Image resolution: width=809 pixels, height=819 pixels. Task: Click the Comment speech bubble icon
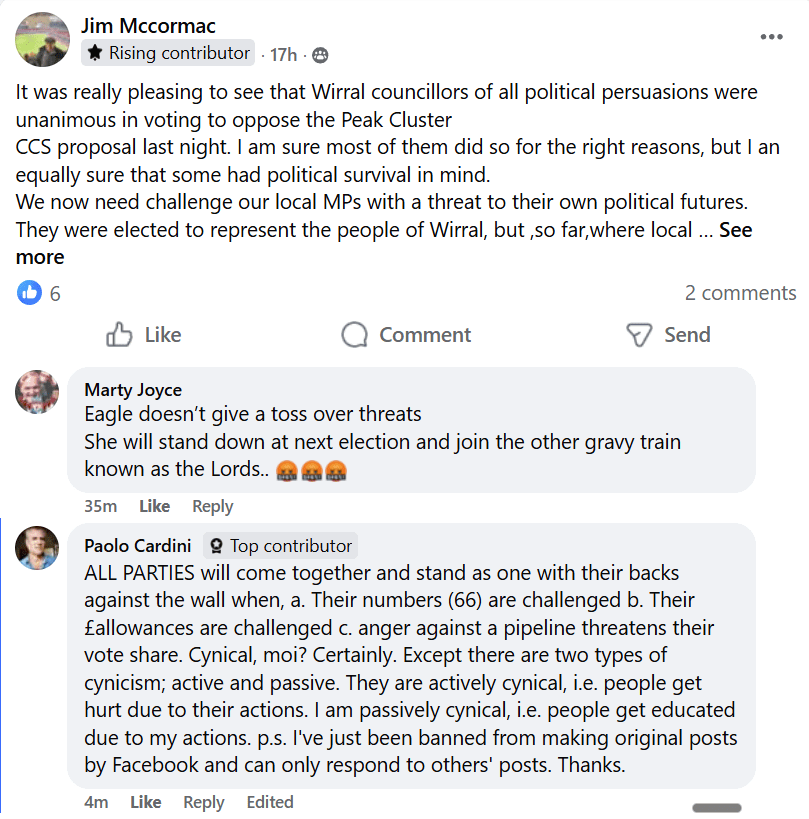[x=354, y=335]
